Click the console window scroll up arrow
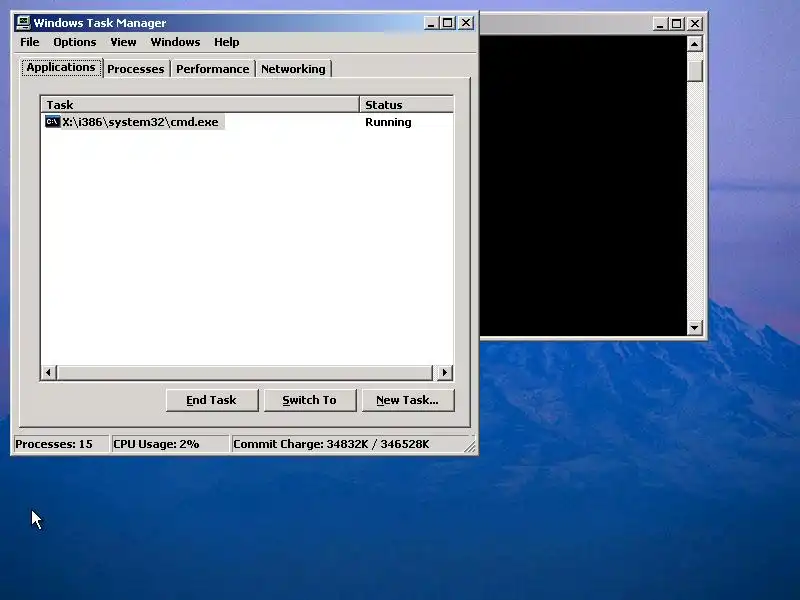The width and height of the screenshot is (800, 600). pos(694,44)
